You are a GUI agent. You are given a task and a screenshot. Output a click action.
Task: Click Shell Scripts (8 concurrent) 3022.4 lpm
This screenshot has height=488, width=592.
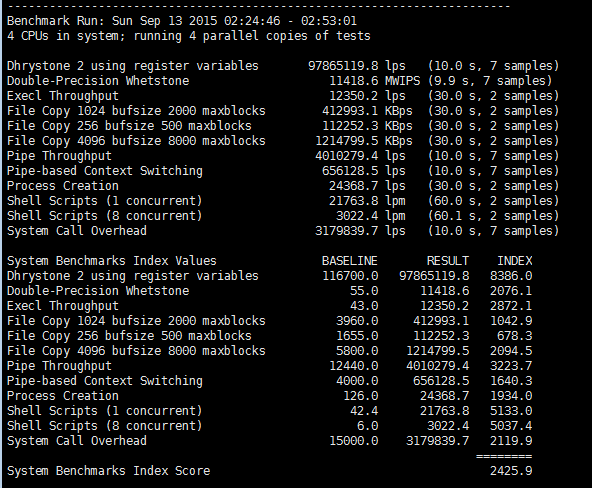371,216
